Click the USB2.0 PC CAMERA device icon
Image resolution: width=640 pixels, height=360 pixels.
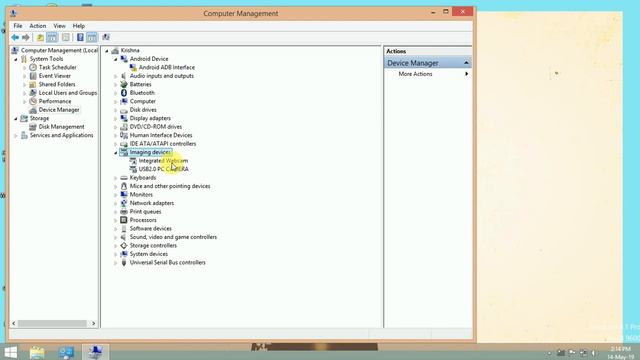click(x=133, y=169)
